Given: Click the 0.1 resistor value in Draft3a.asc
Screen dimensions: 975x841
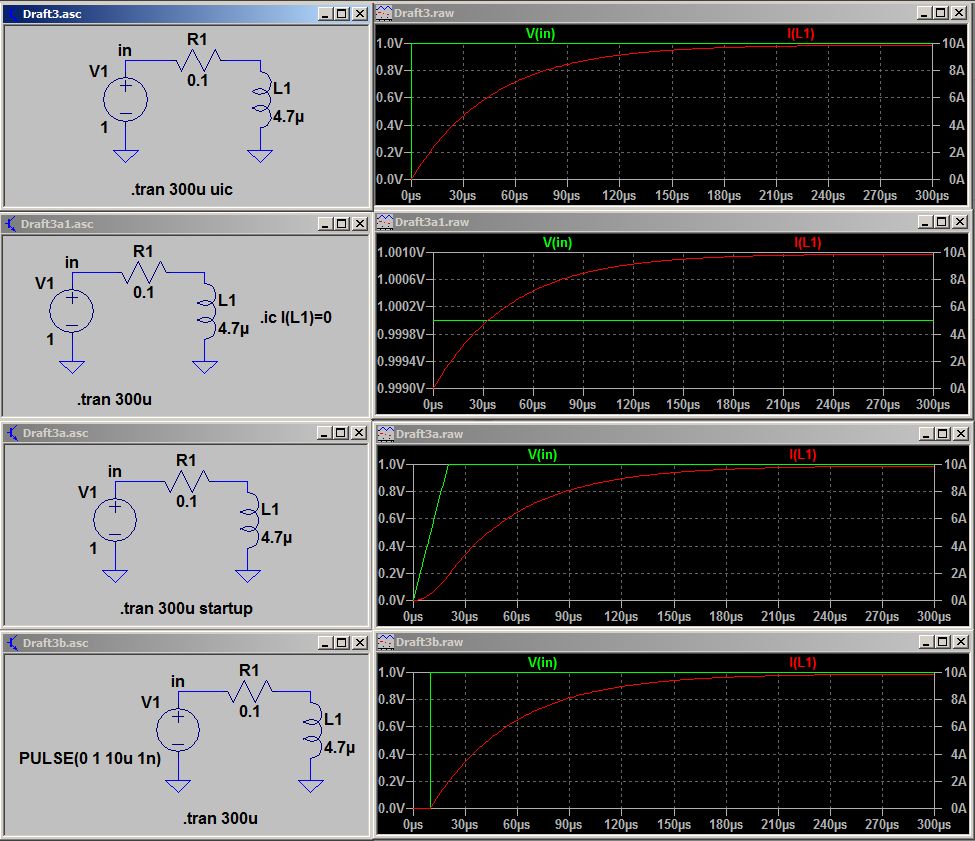Looking at the screenshot, I should [187, 501].
